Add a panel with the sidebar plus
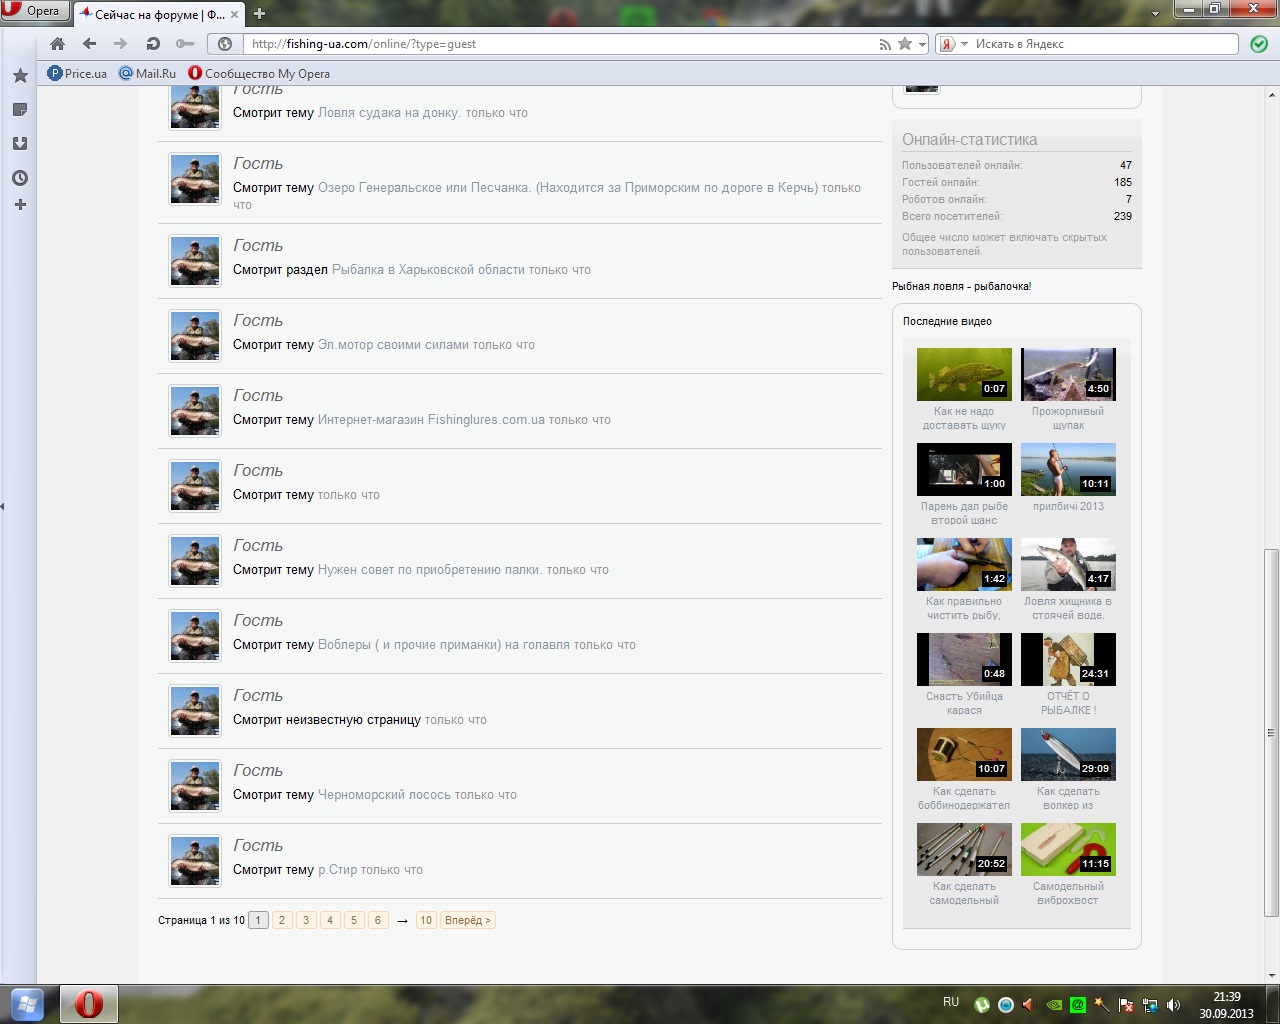Image resolution: width=1280 pixels, height=1024 pixels. pyautogui.click(x=20, y=205)
